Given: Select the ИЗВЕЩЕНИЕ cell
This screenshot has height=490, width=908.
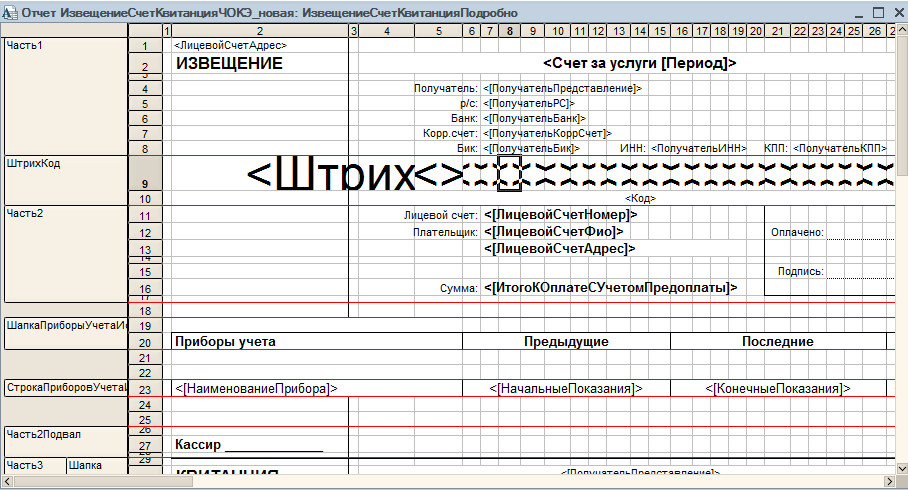Looking at the screenshot, I should pyautogui.click(x=230, y=64).
